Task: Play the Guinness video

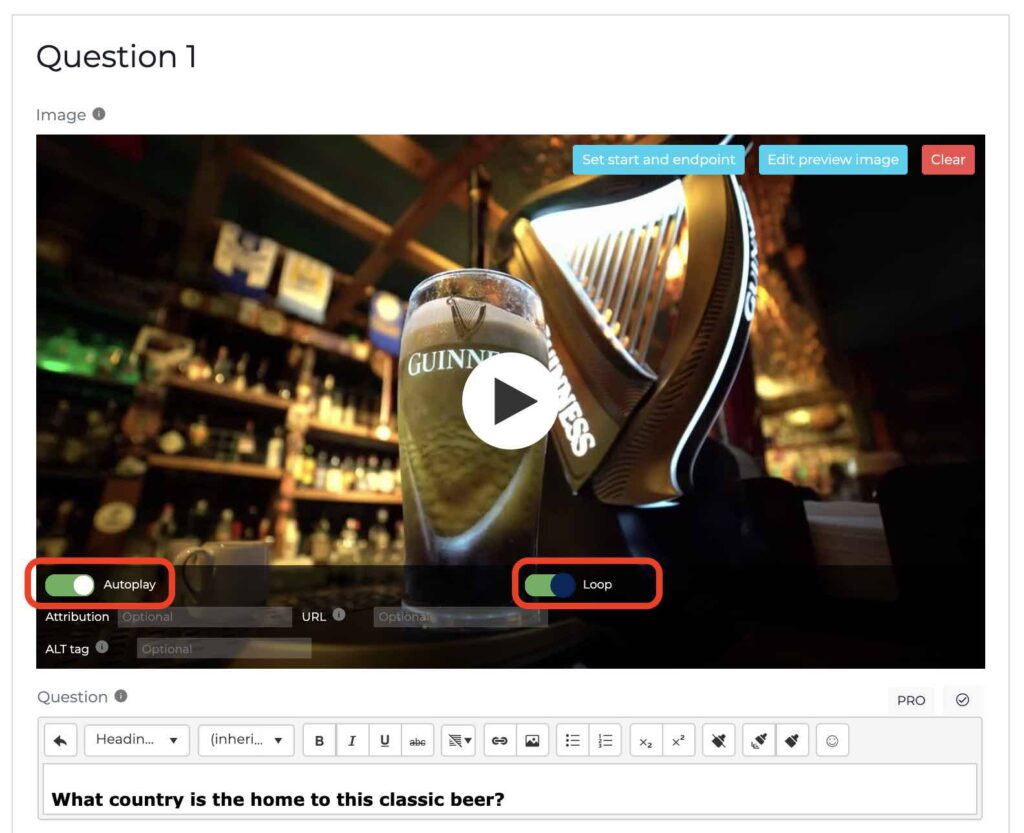Action: point(510,401)
